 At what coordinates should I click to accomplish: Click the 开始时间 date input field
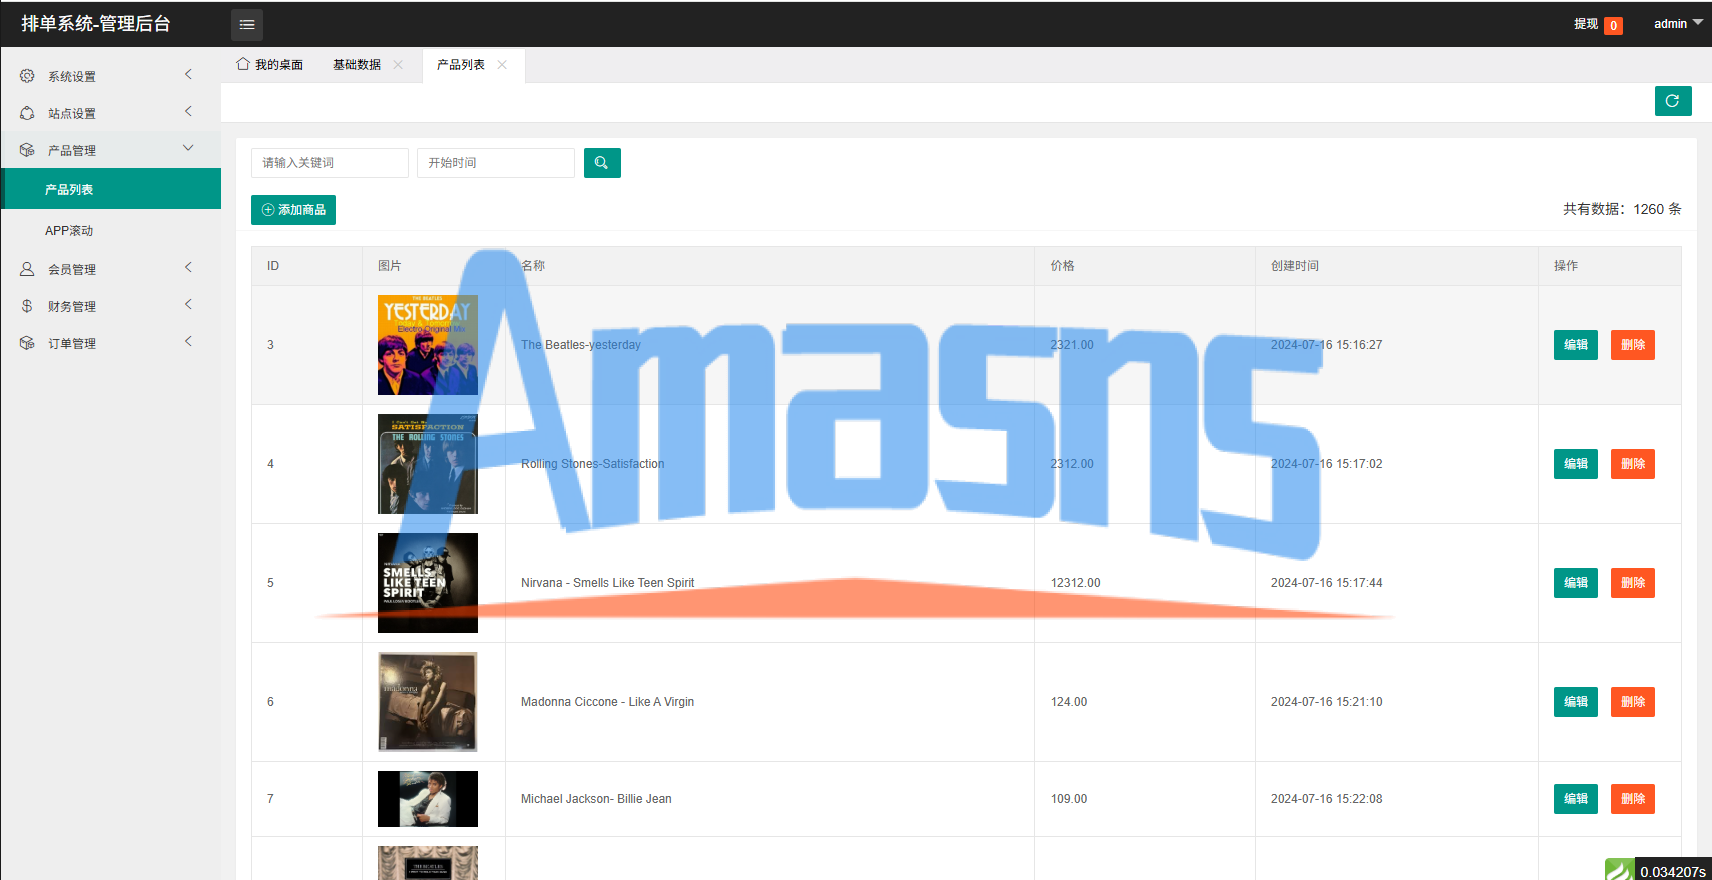[x=496, y=163]
